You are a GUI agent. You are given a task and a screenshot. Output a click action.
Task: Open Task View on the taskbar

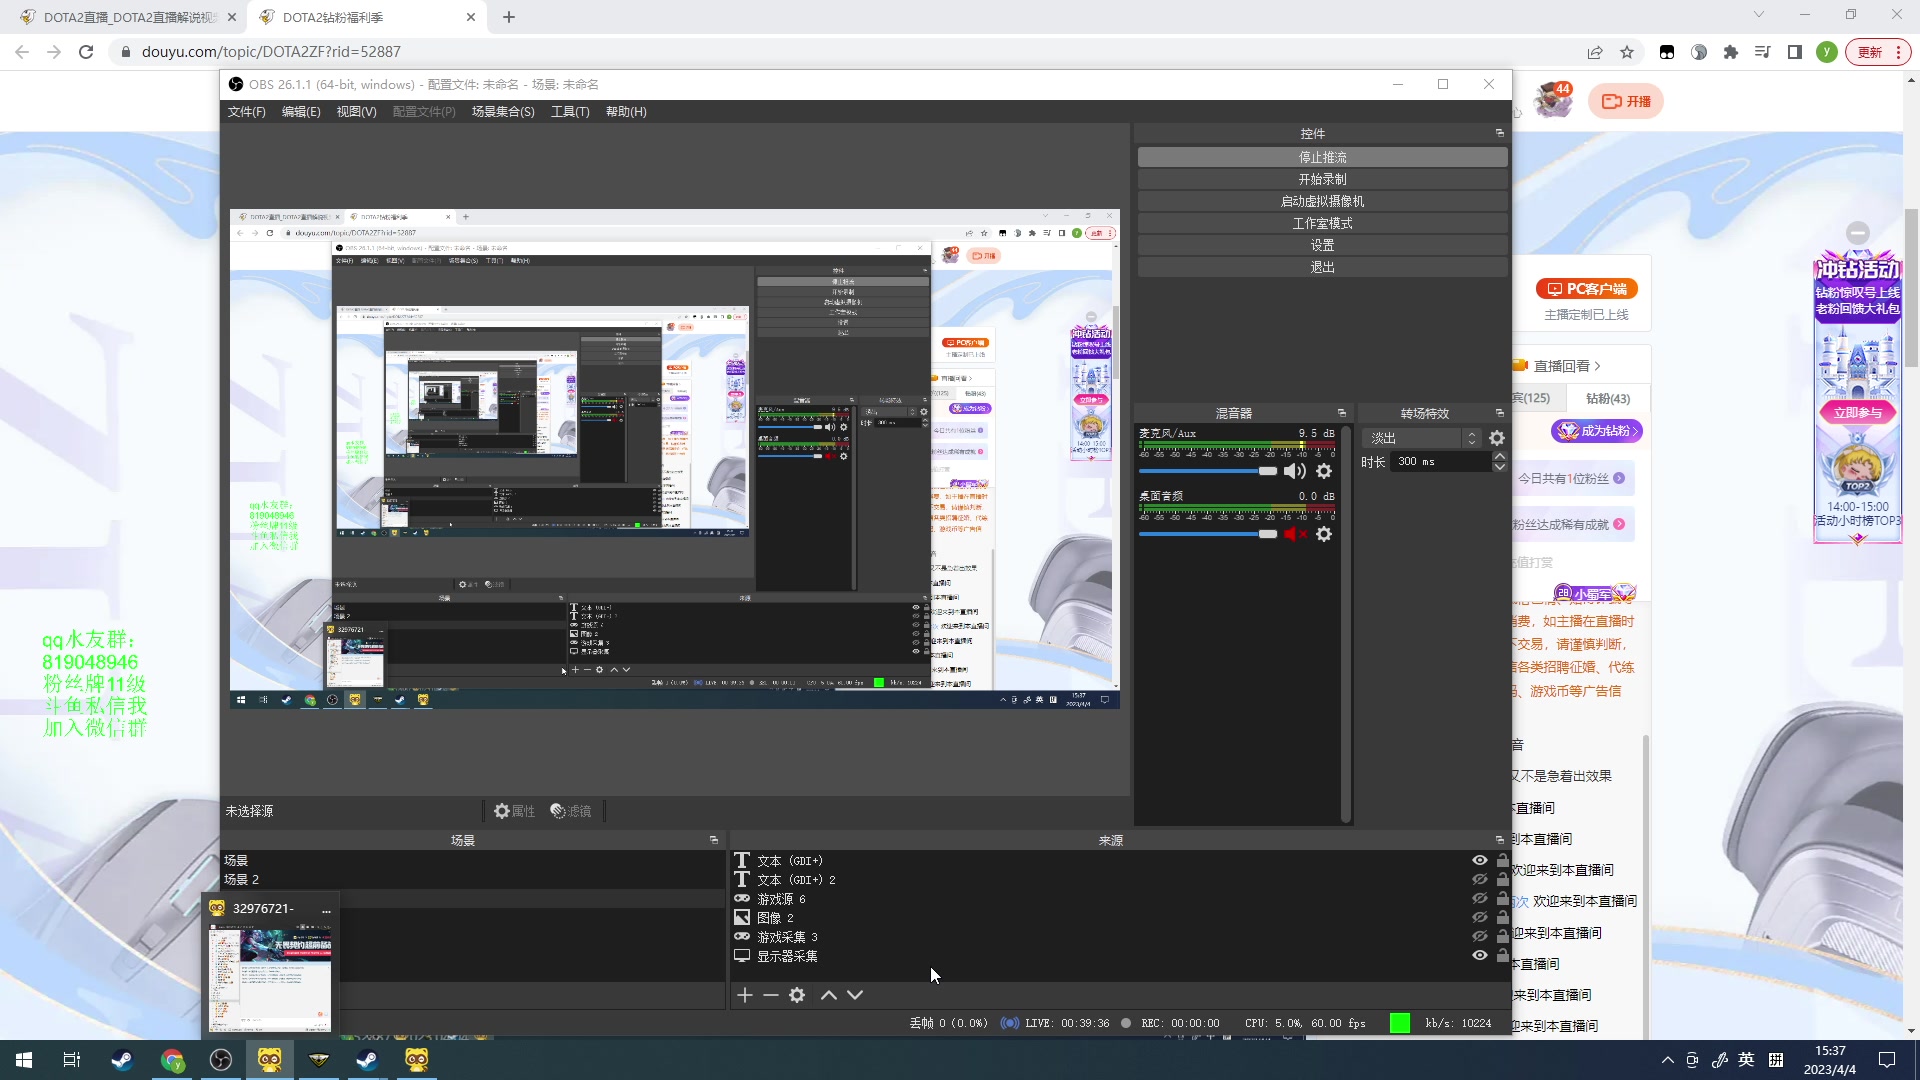72,1060
